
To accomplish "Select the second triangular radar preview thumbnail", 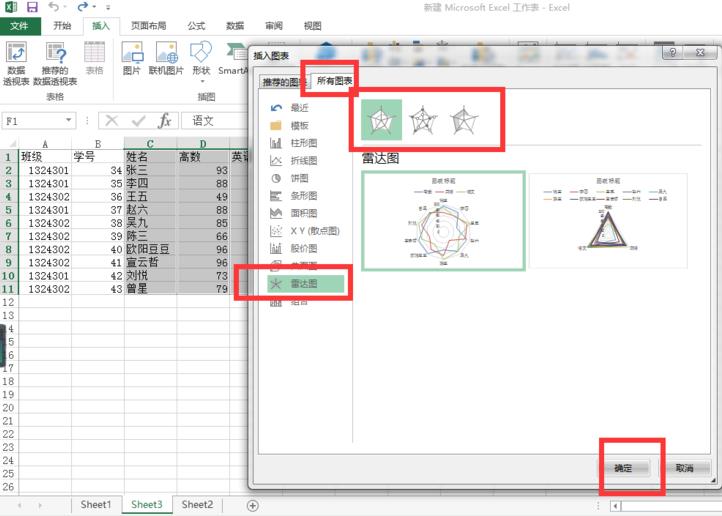I will coord(608,220).
